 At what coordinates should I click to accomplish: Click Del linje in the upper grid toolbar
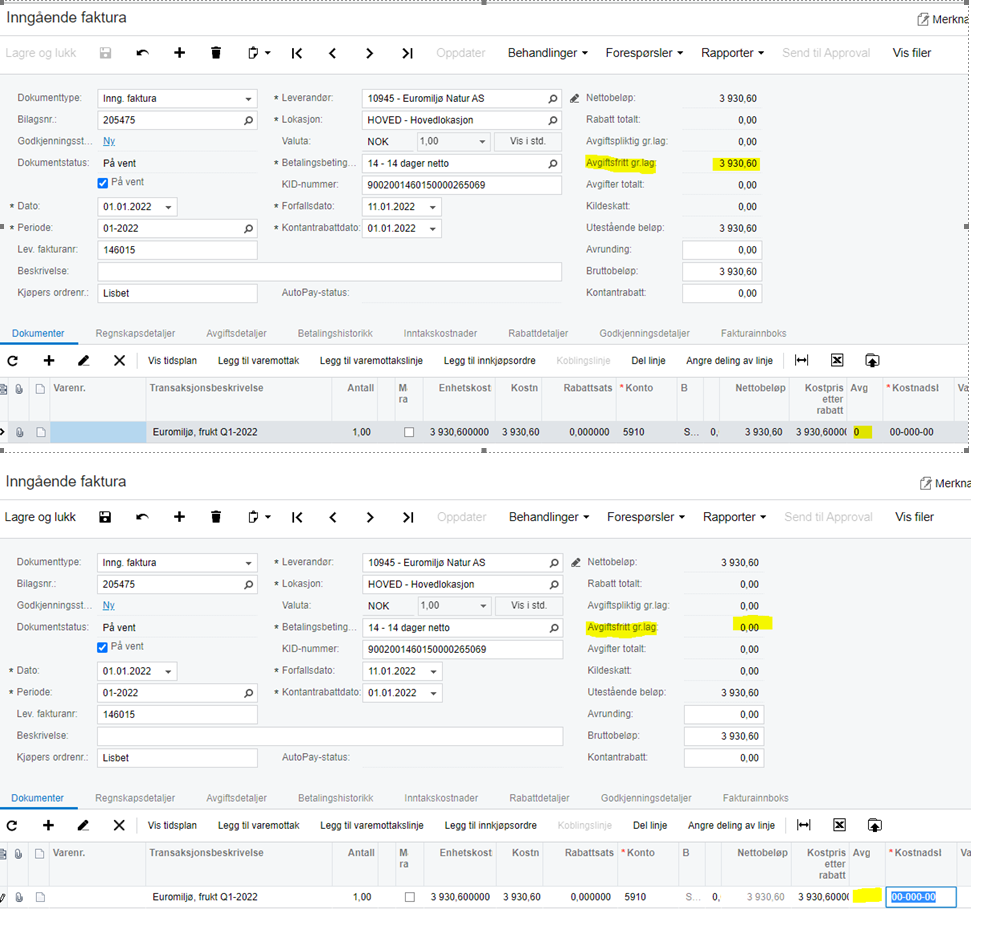click(648, 361)
